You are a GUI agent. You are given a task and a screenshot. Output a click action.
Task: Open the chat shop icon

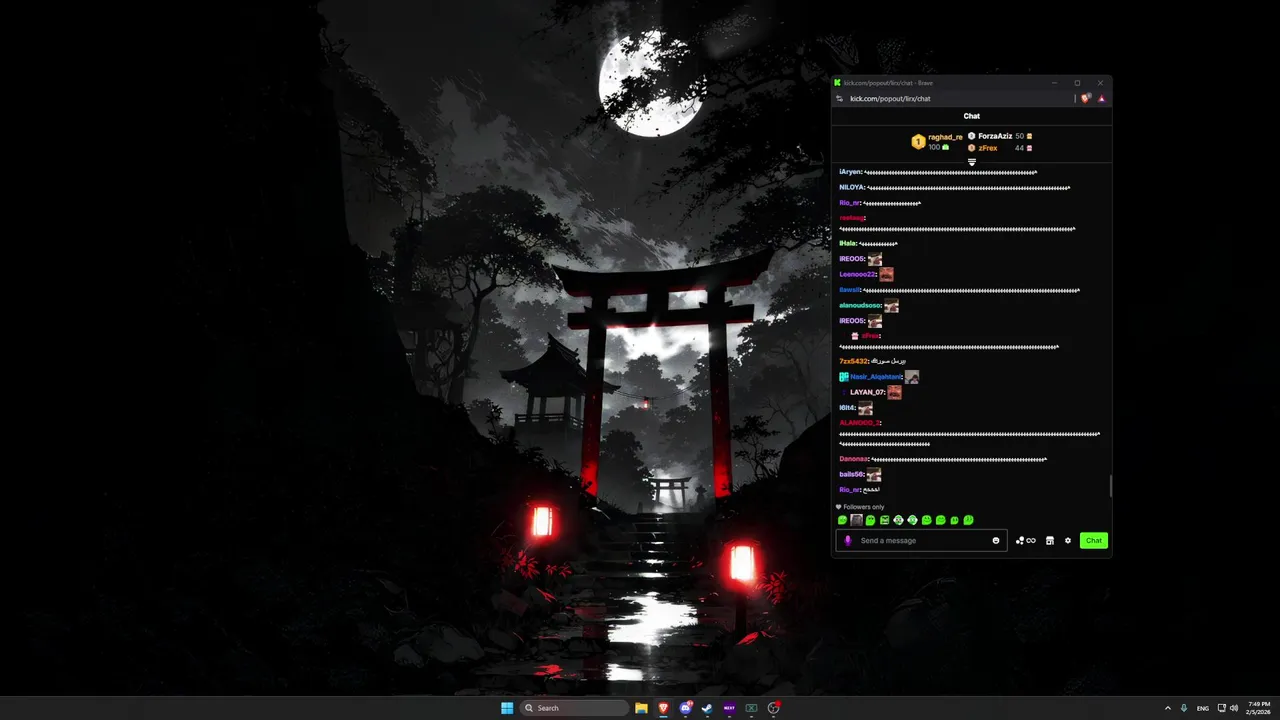coord(1049,540)
